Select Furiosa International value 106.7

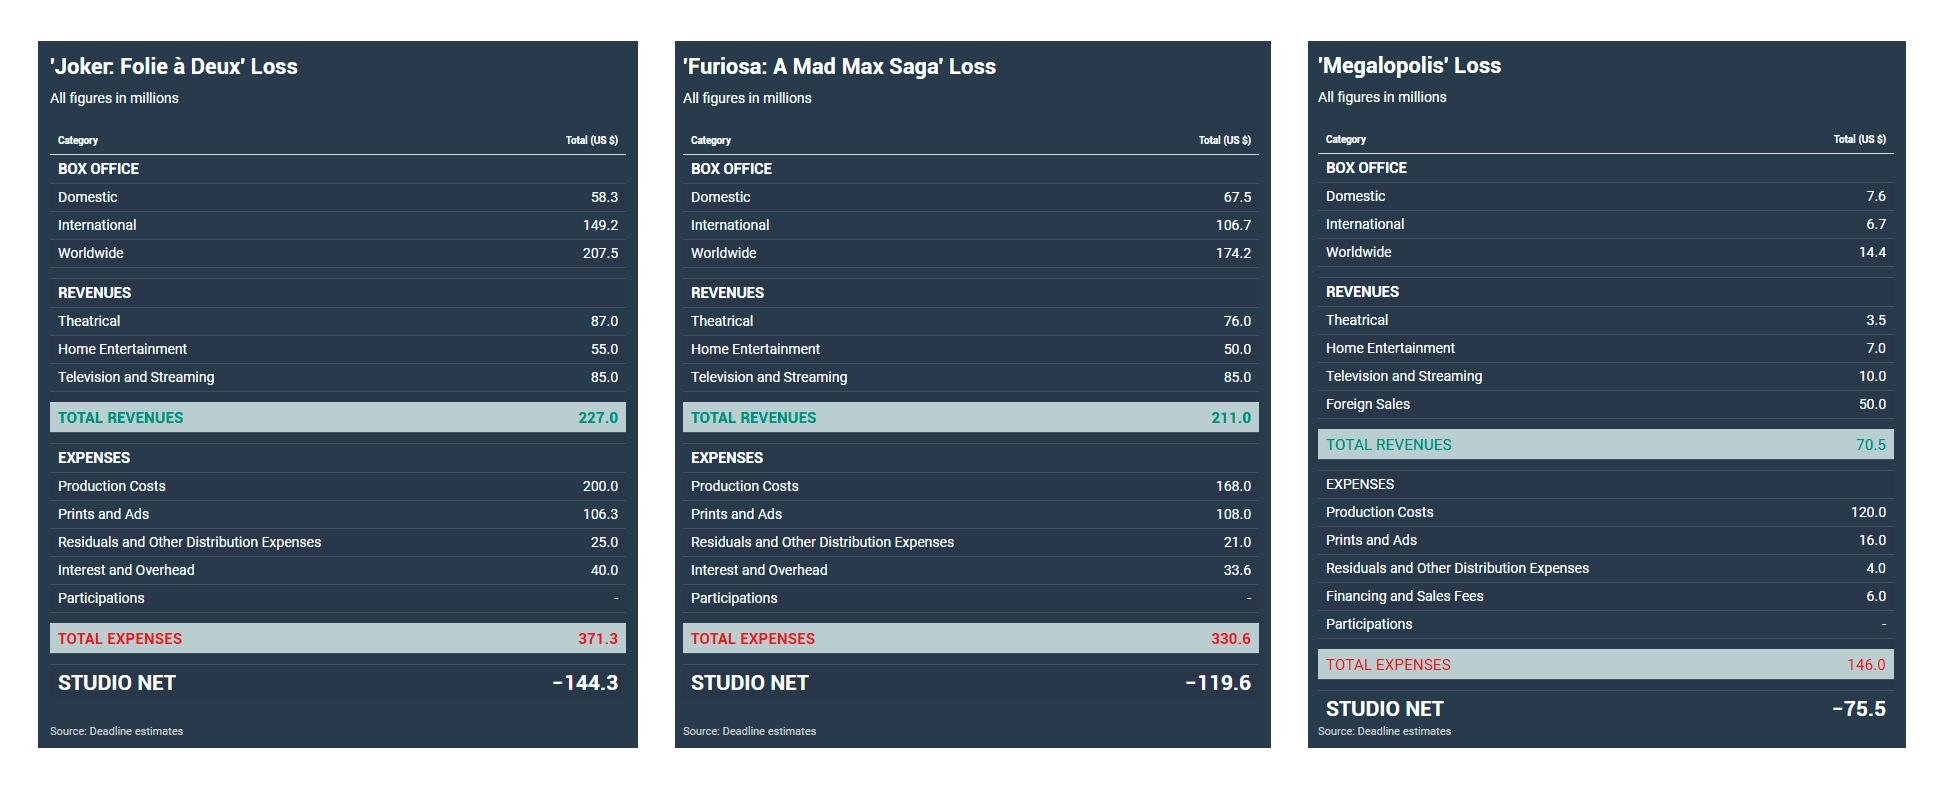coord(1233,225)
